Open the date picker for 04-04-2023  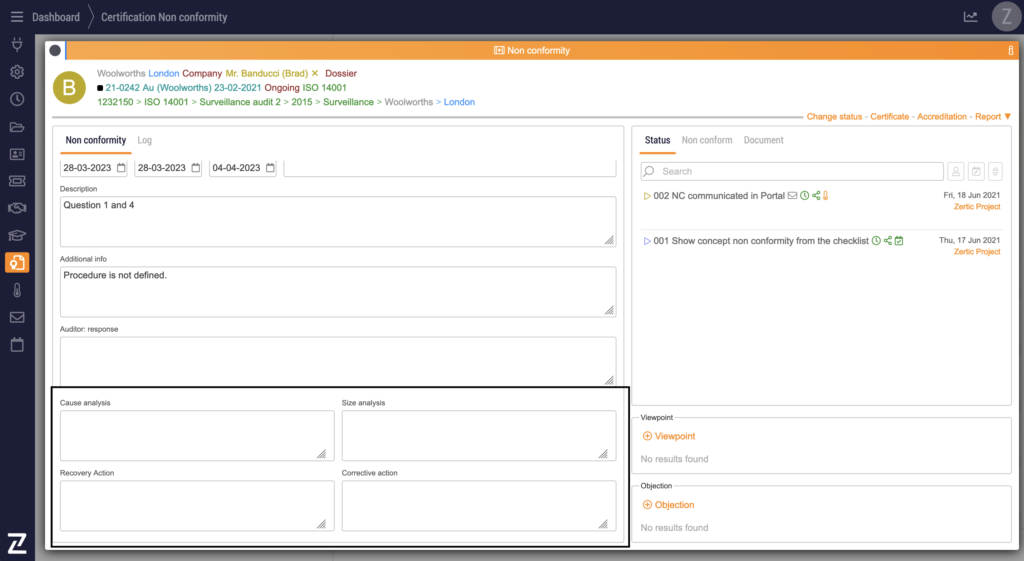pyautogui.click(x=270, y=168)
